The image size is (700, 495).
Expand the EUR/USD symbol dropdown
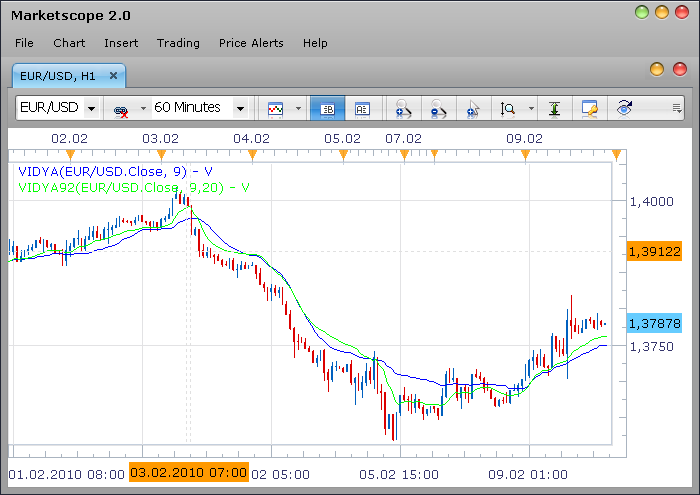[92, 108]
